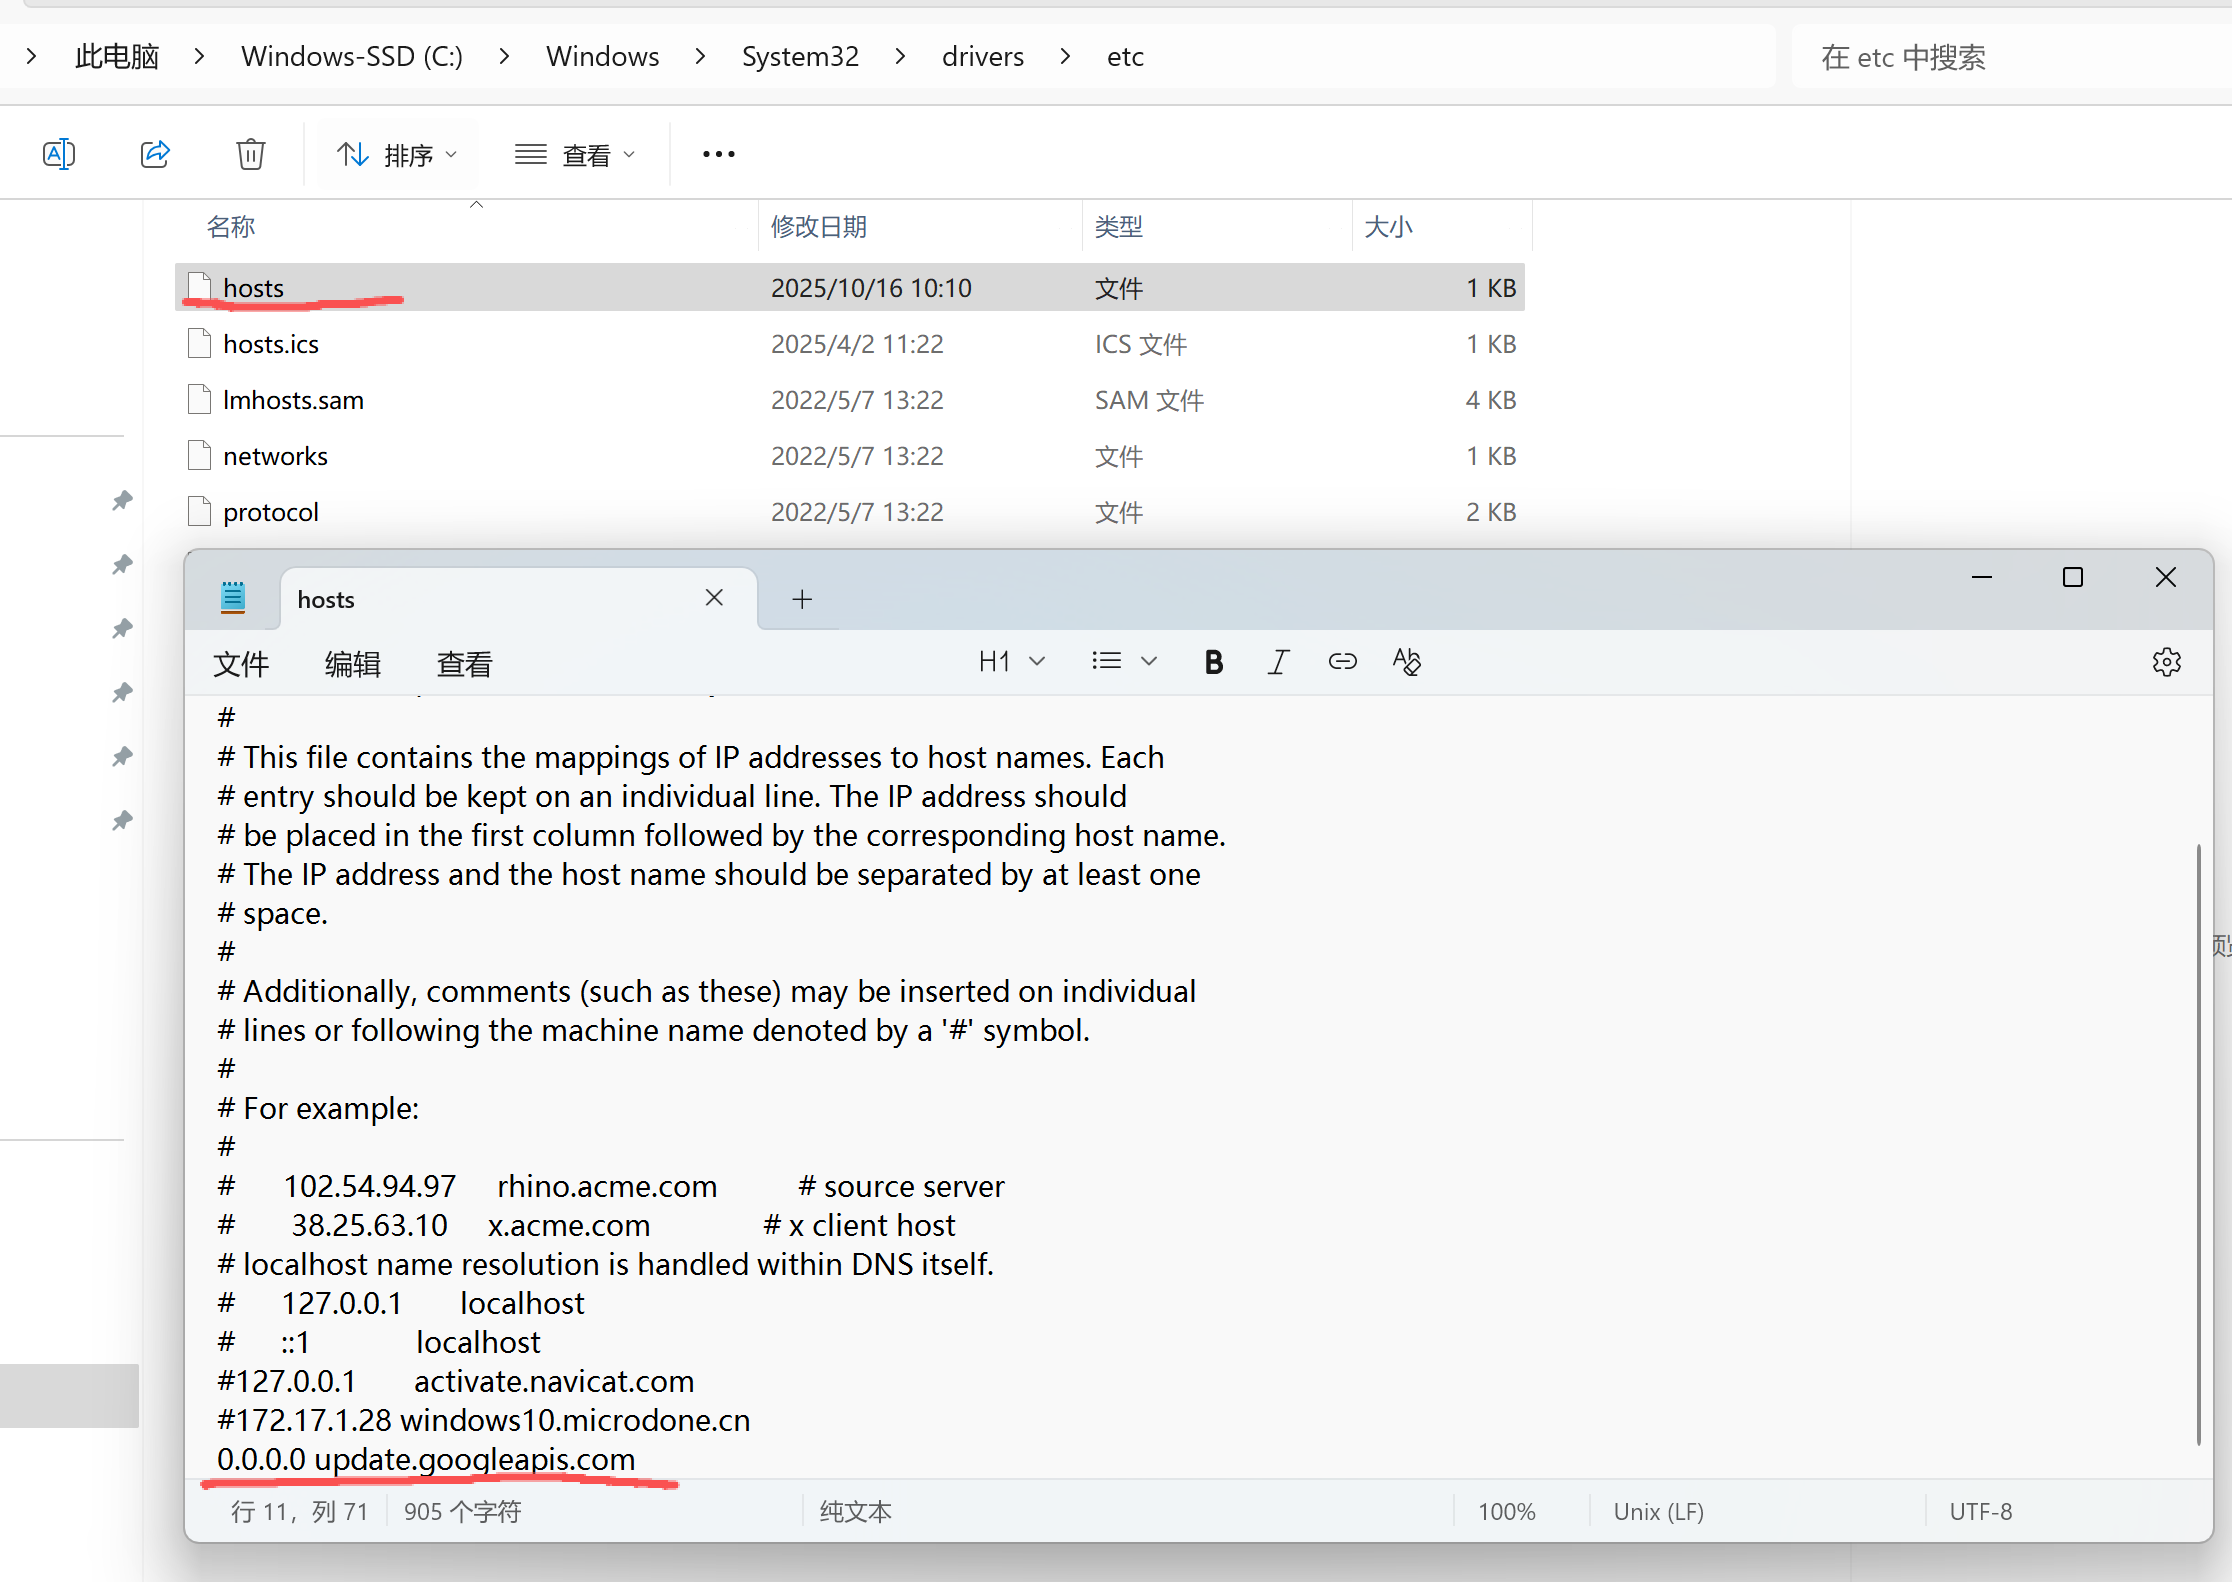Toggle italic formatting in Notepad

click(x=1278, y=662)
